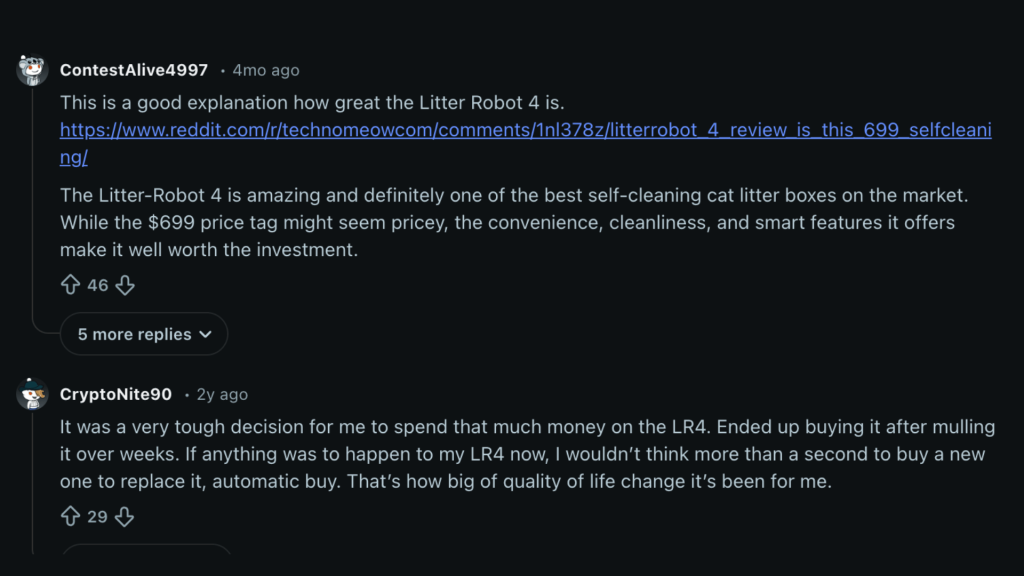Click the chevron on 5 more replies
The width and height of the screenshot is (1024, 576).
coord(203,334)
